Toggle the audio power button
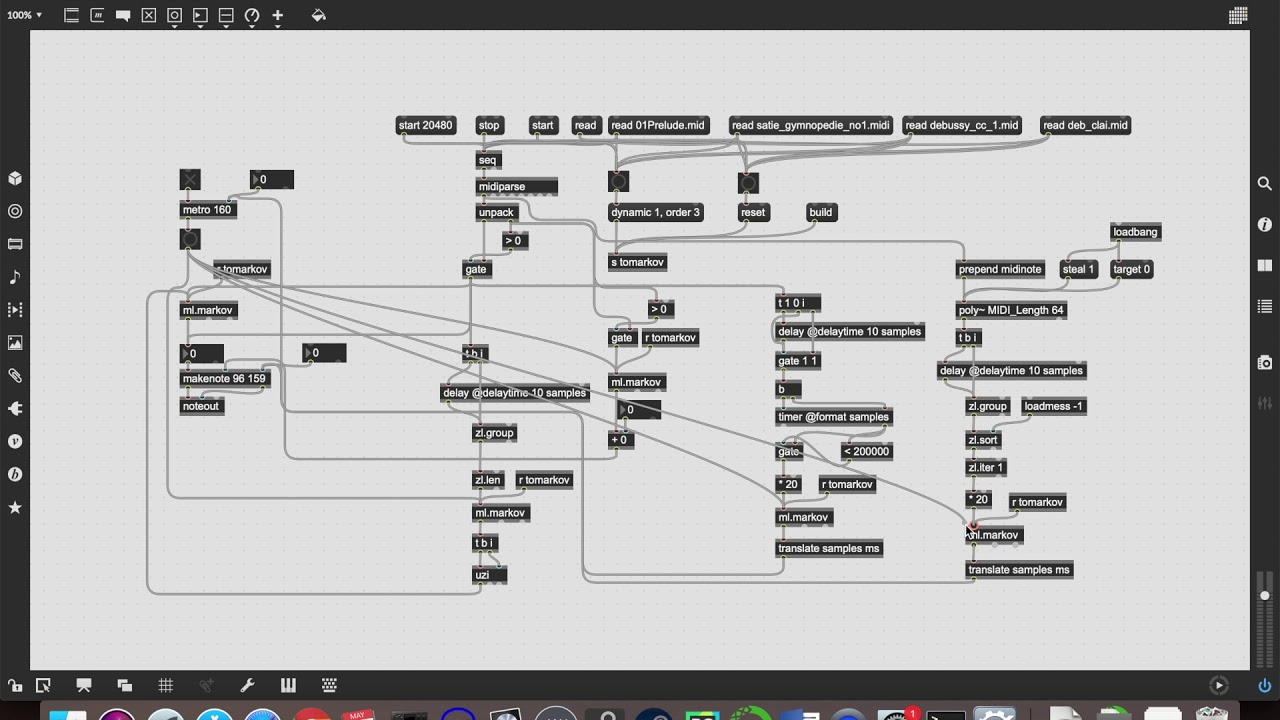Image resolution: width=1280 pixels, height=720 pixels. tap(1265, 686)
